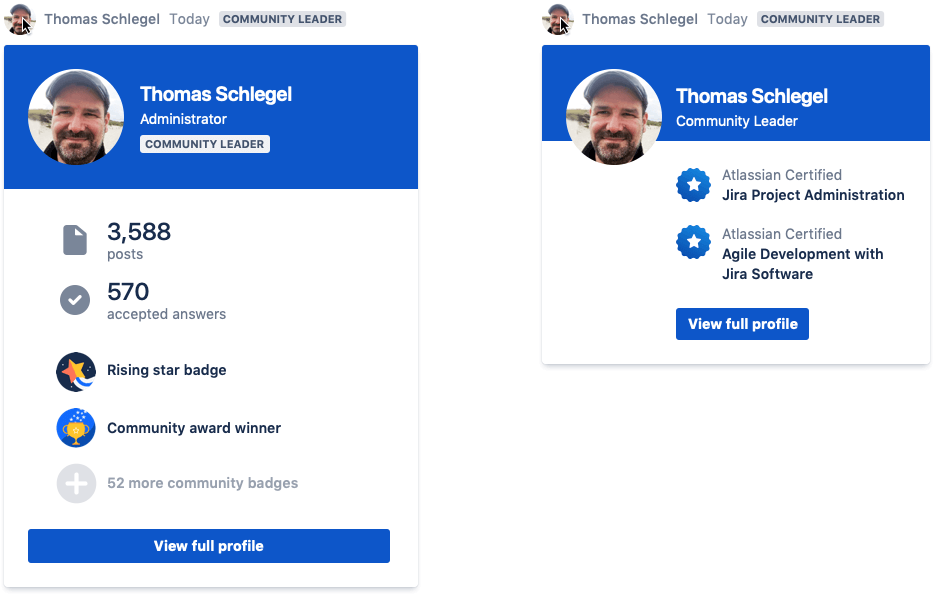Select the Community award winner label
This screenshot has width=934, height=595.
[194, 428]
